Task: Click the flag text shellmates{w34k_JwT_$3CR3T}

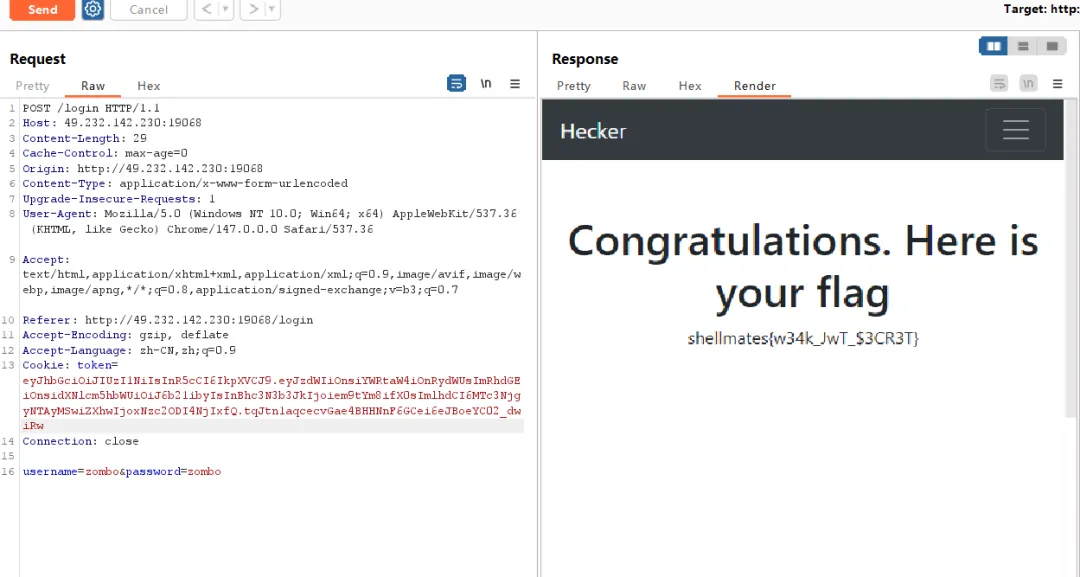Action: point(803,339)
